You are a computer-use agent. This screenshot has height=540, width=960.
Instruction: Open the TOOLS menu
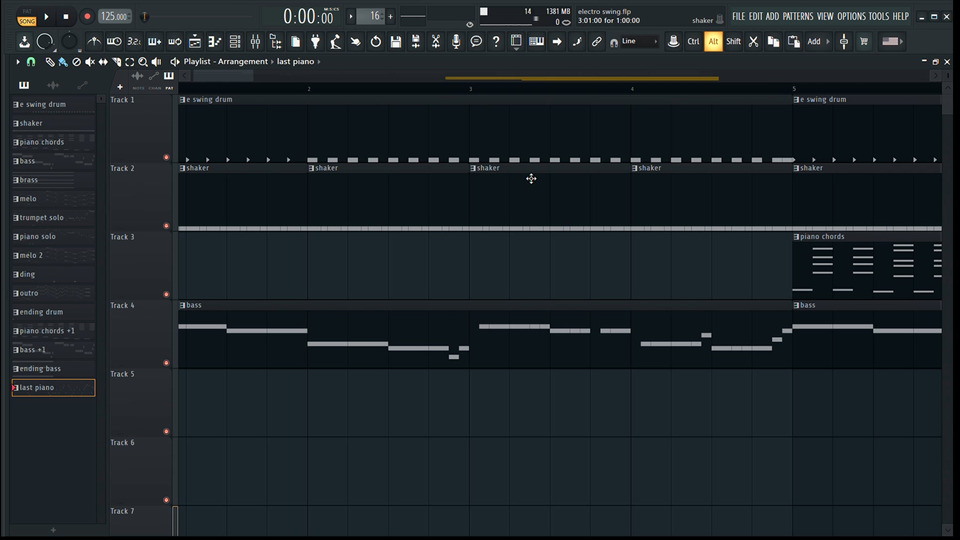pos(879,17)
